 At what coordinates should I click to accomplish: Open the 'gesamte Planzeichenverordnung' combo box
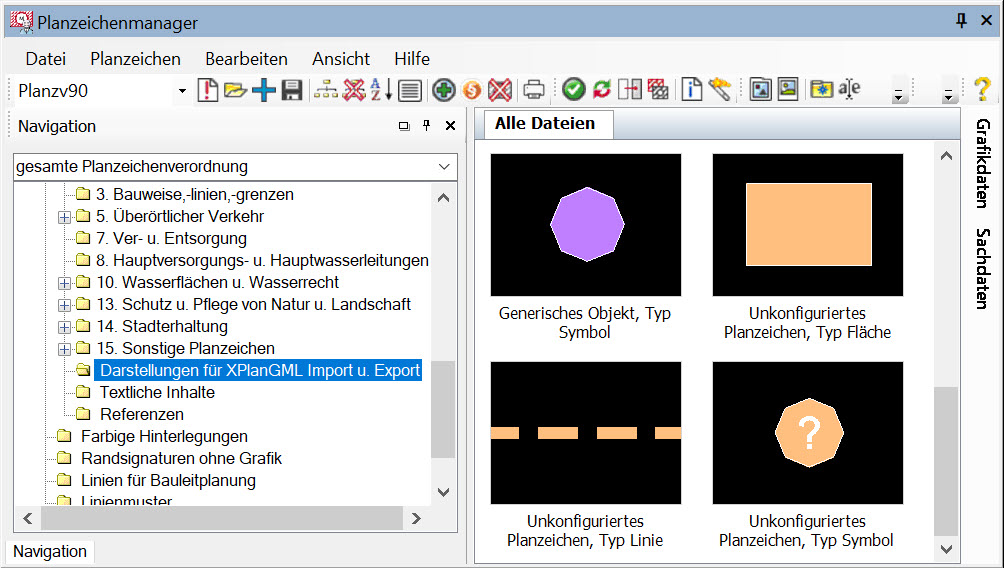point(444,167)
